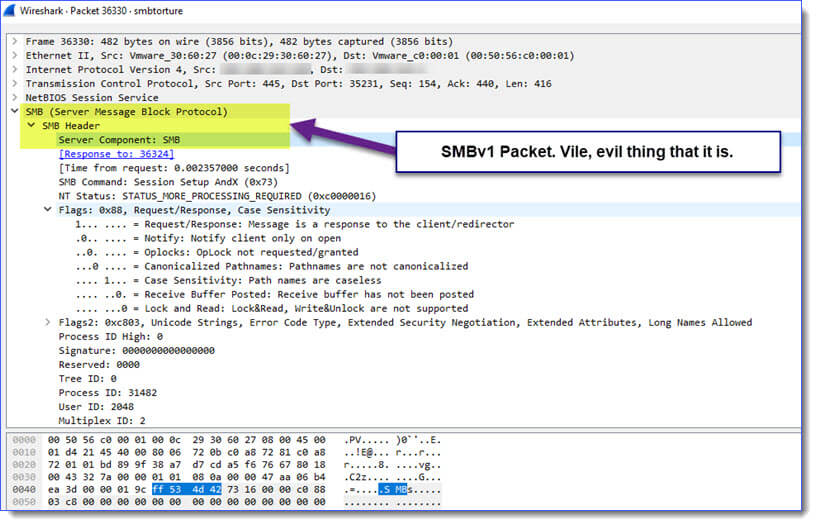Select Reserved: 0000 row
This screenshot has height=526, width=817.
coord(99,365)
